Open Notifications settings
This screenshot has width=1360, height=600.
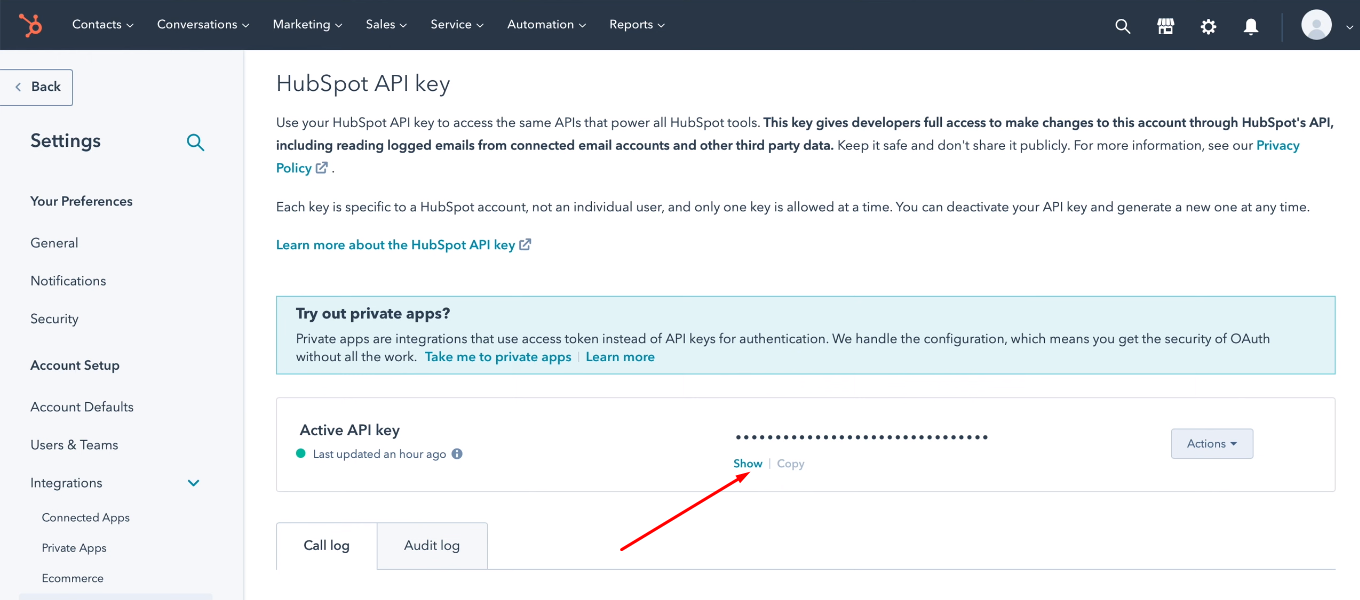coord(68,281)
